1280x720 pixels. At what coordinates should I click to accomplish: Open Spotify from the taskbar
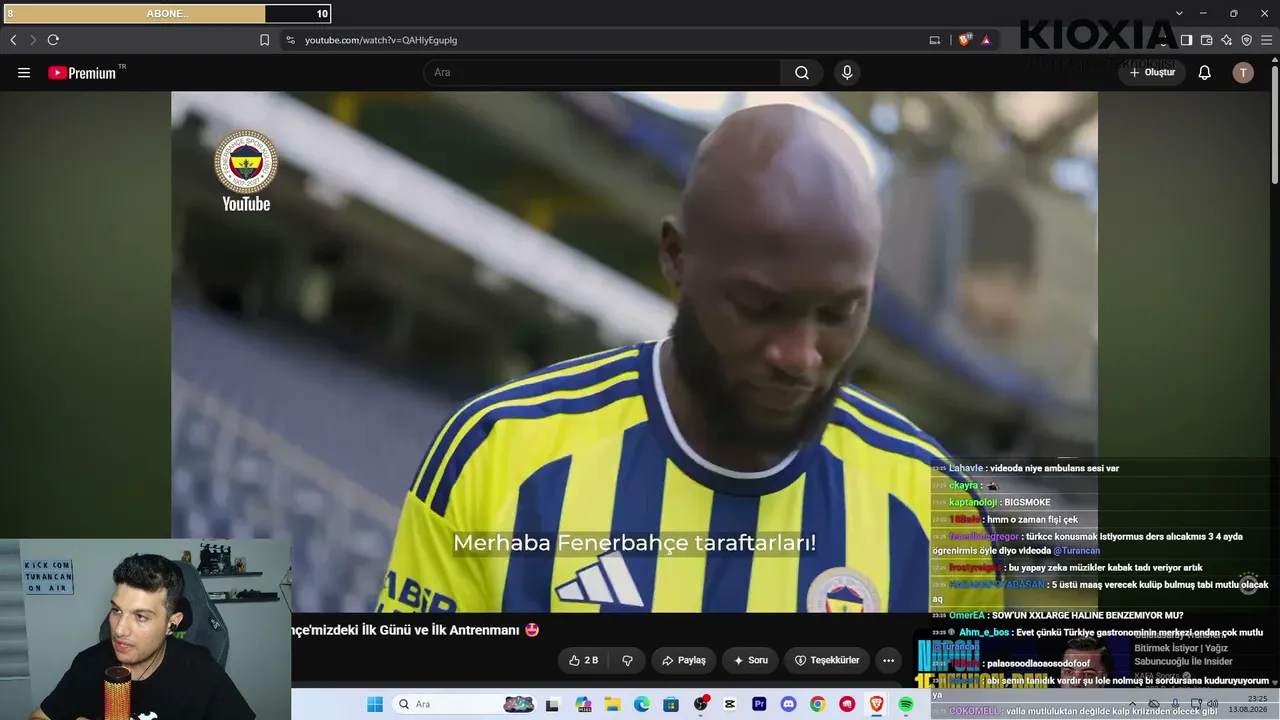[x=906, y=704]
